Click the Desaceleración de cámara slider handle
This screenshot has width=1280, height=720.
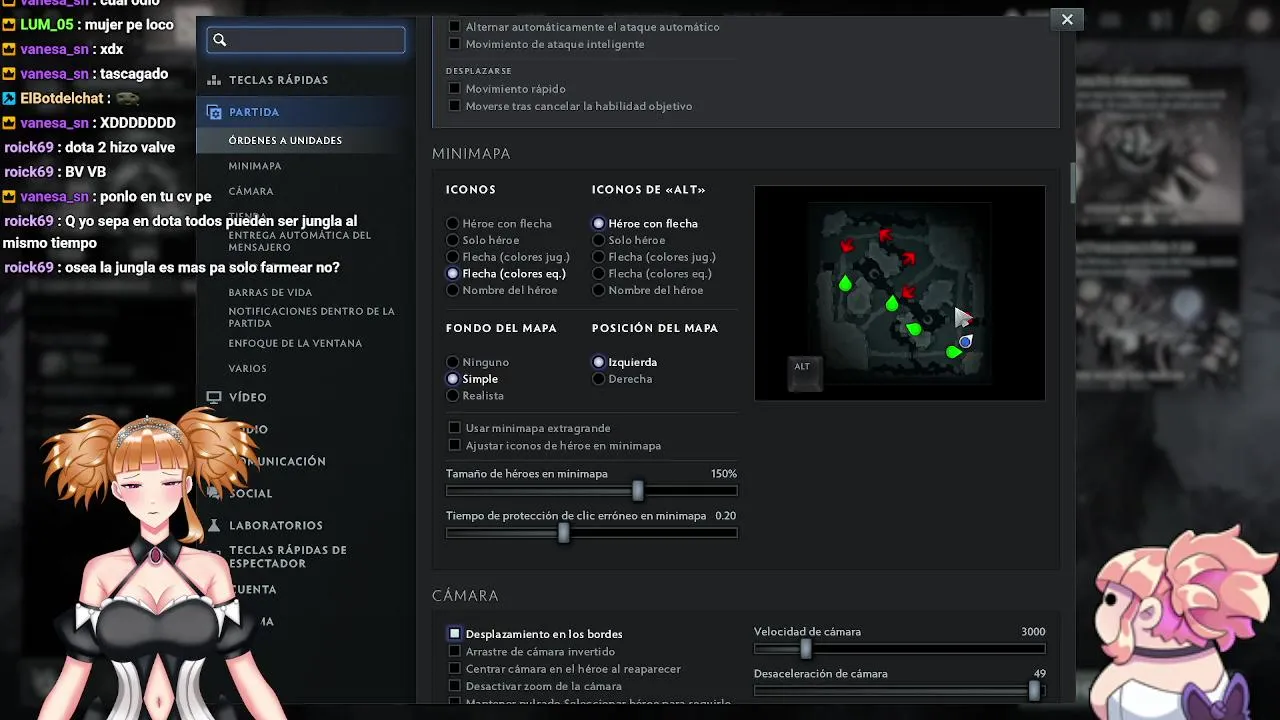tap(1034, 691)
